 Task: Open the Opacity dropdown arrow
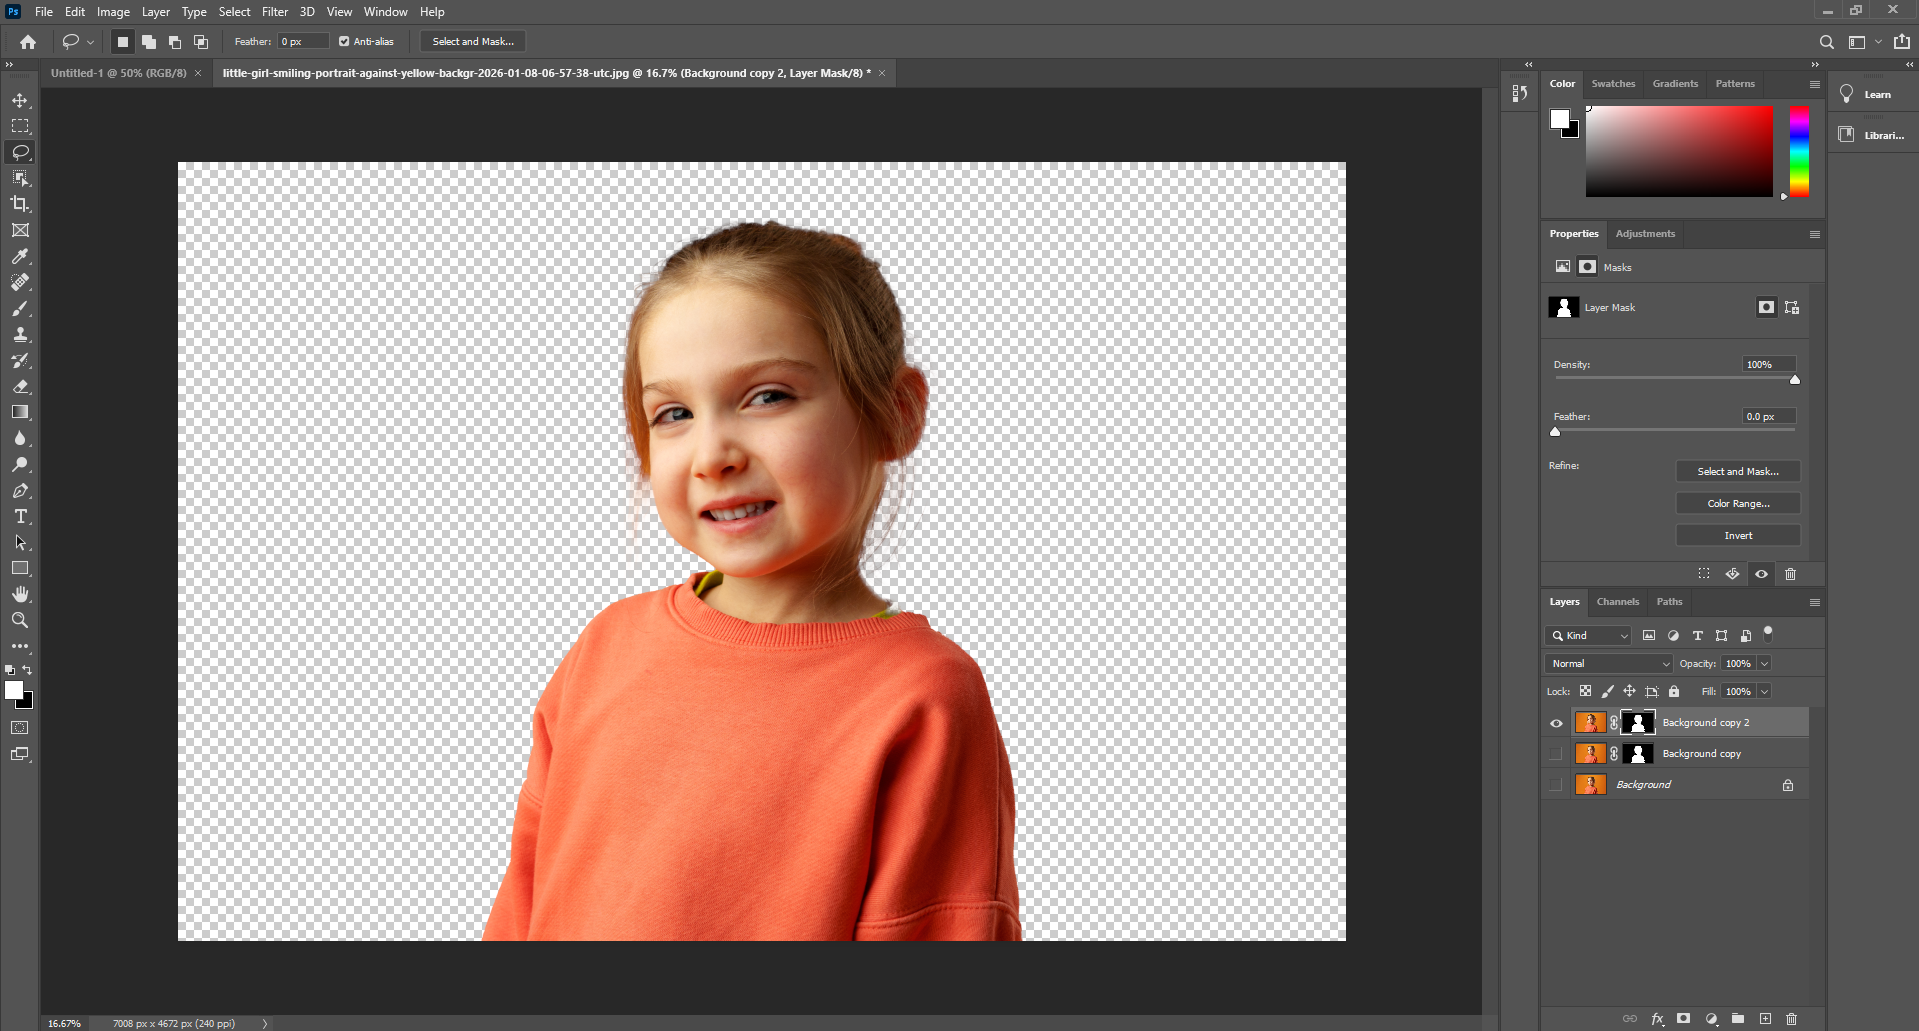1763,663
